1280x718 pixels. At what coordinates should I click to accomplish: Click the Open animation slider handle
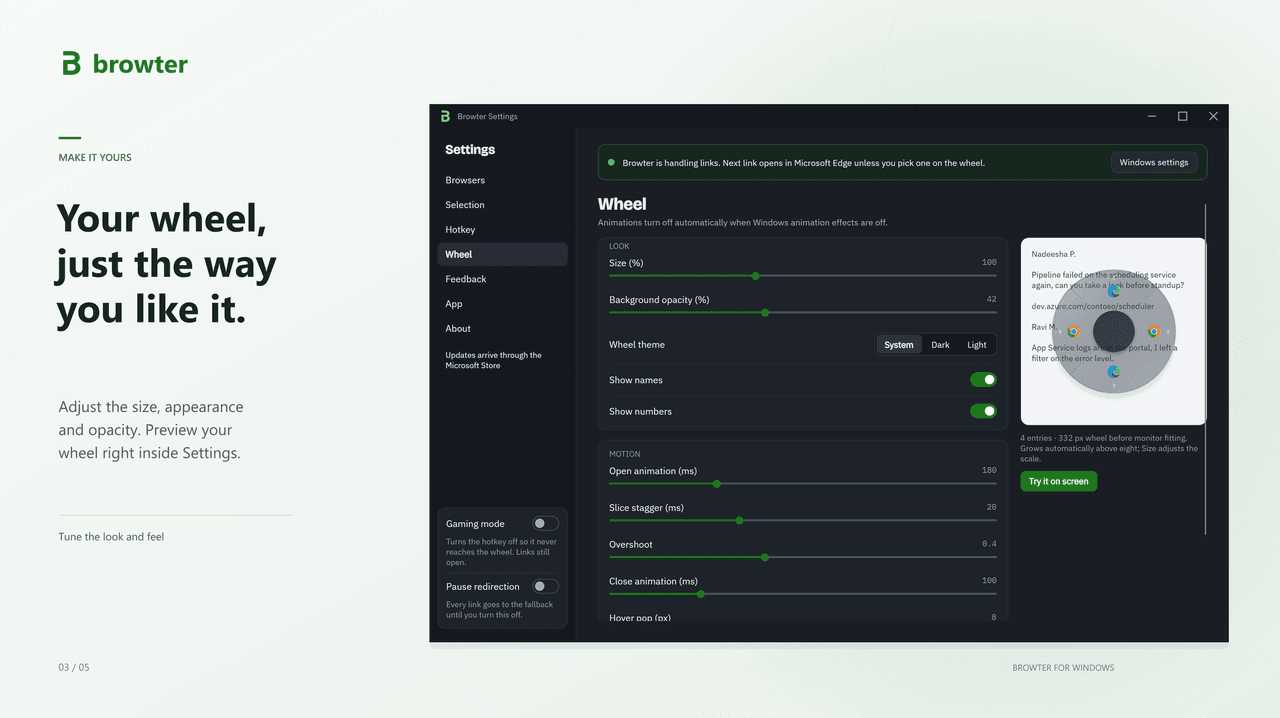tap(717, 484)
